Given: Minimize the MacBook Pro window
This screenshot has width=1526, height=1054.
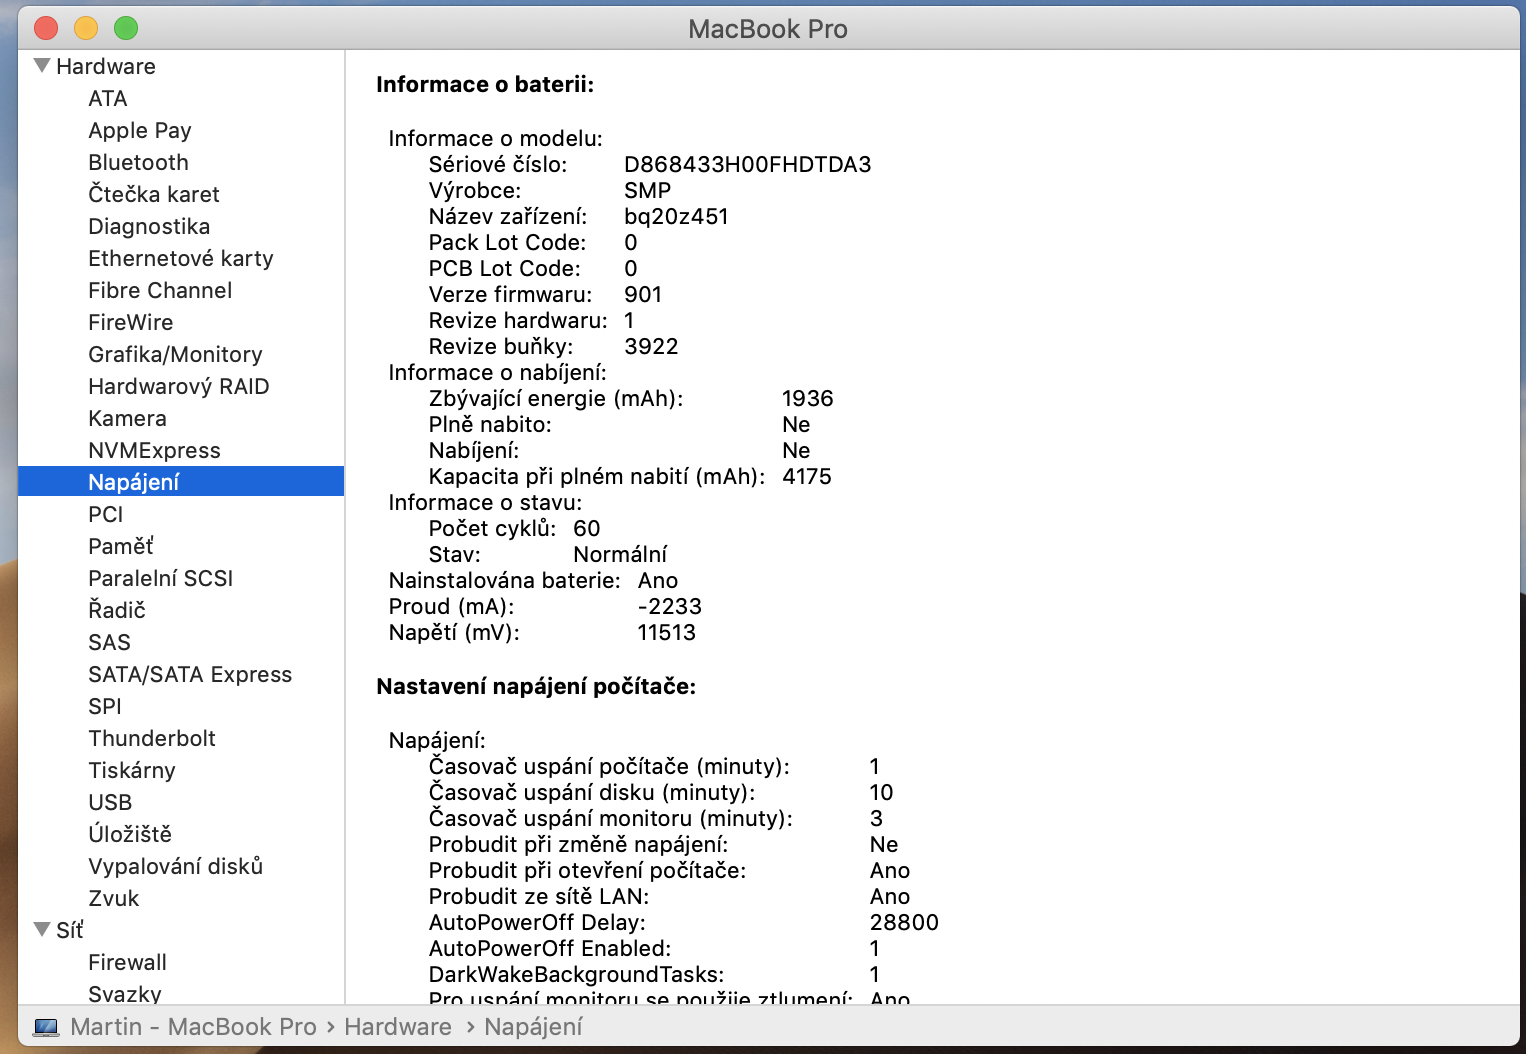Looking at the screenshot, I should [x=86, y=28].
